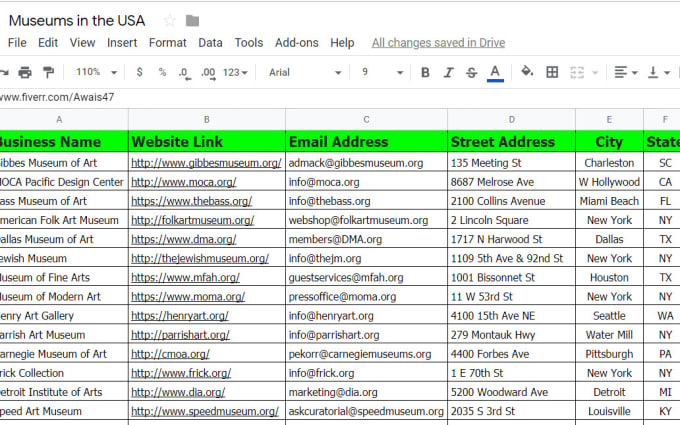The image size is (680, 425).
Task: Select the Email Address header cell
Action: (x=366, y=141)
